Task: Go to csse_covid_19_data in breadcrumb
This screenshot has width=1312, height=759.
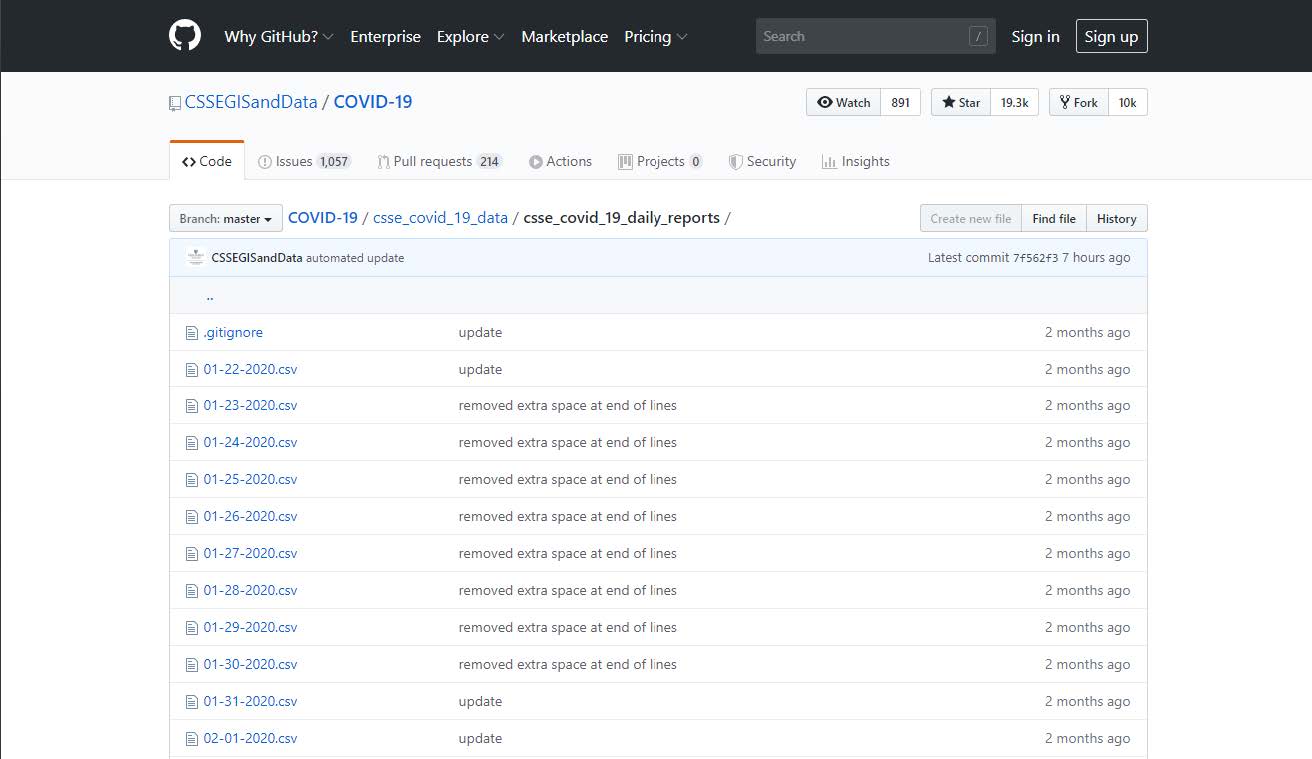Action: click(x=440, y=217)
